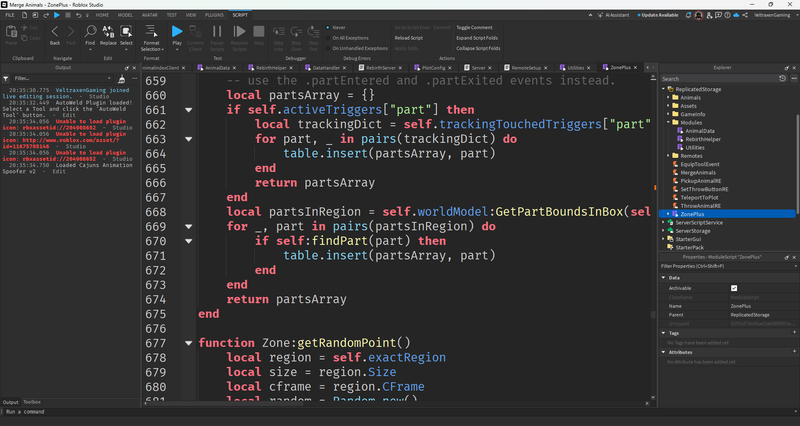Expand the Animals folder in Explorer
Viewport: 800px width, 426px height.
tap(670, 98)
